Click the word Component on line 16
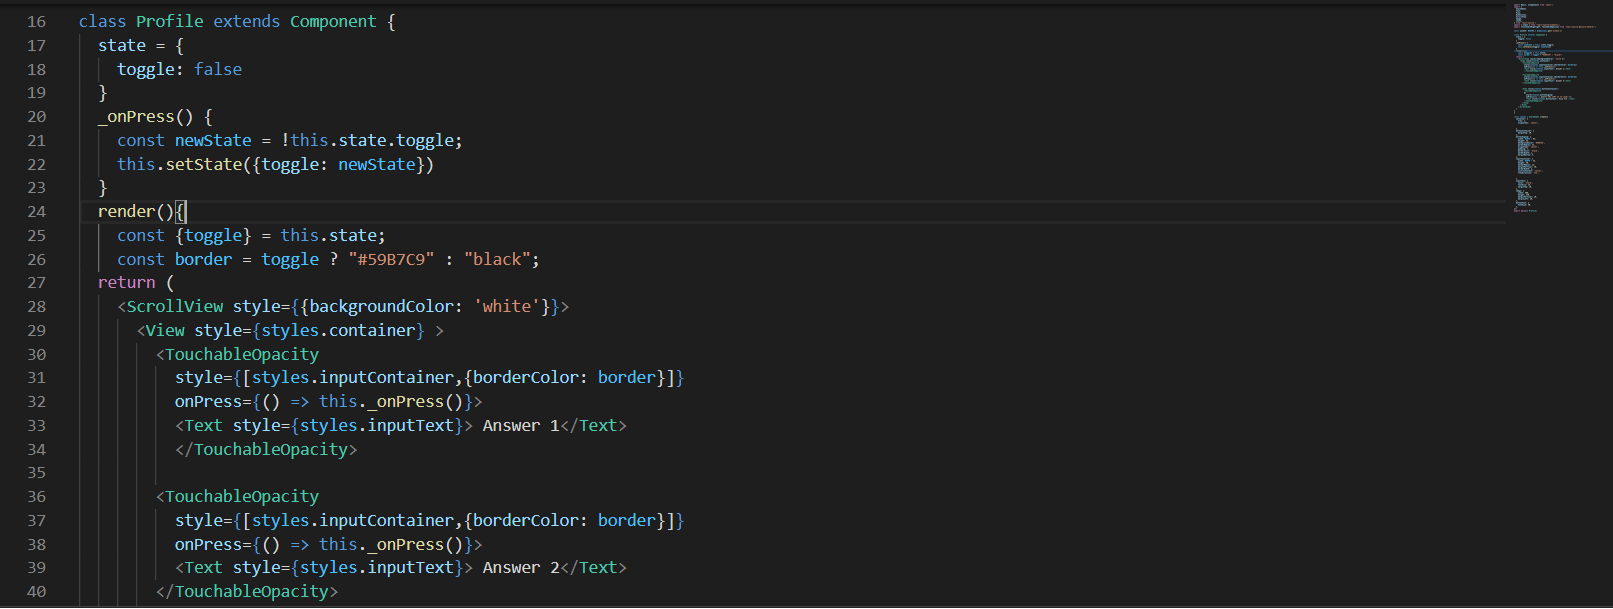Viewport: 1613px width, 609px height. [x=333, y=21]
